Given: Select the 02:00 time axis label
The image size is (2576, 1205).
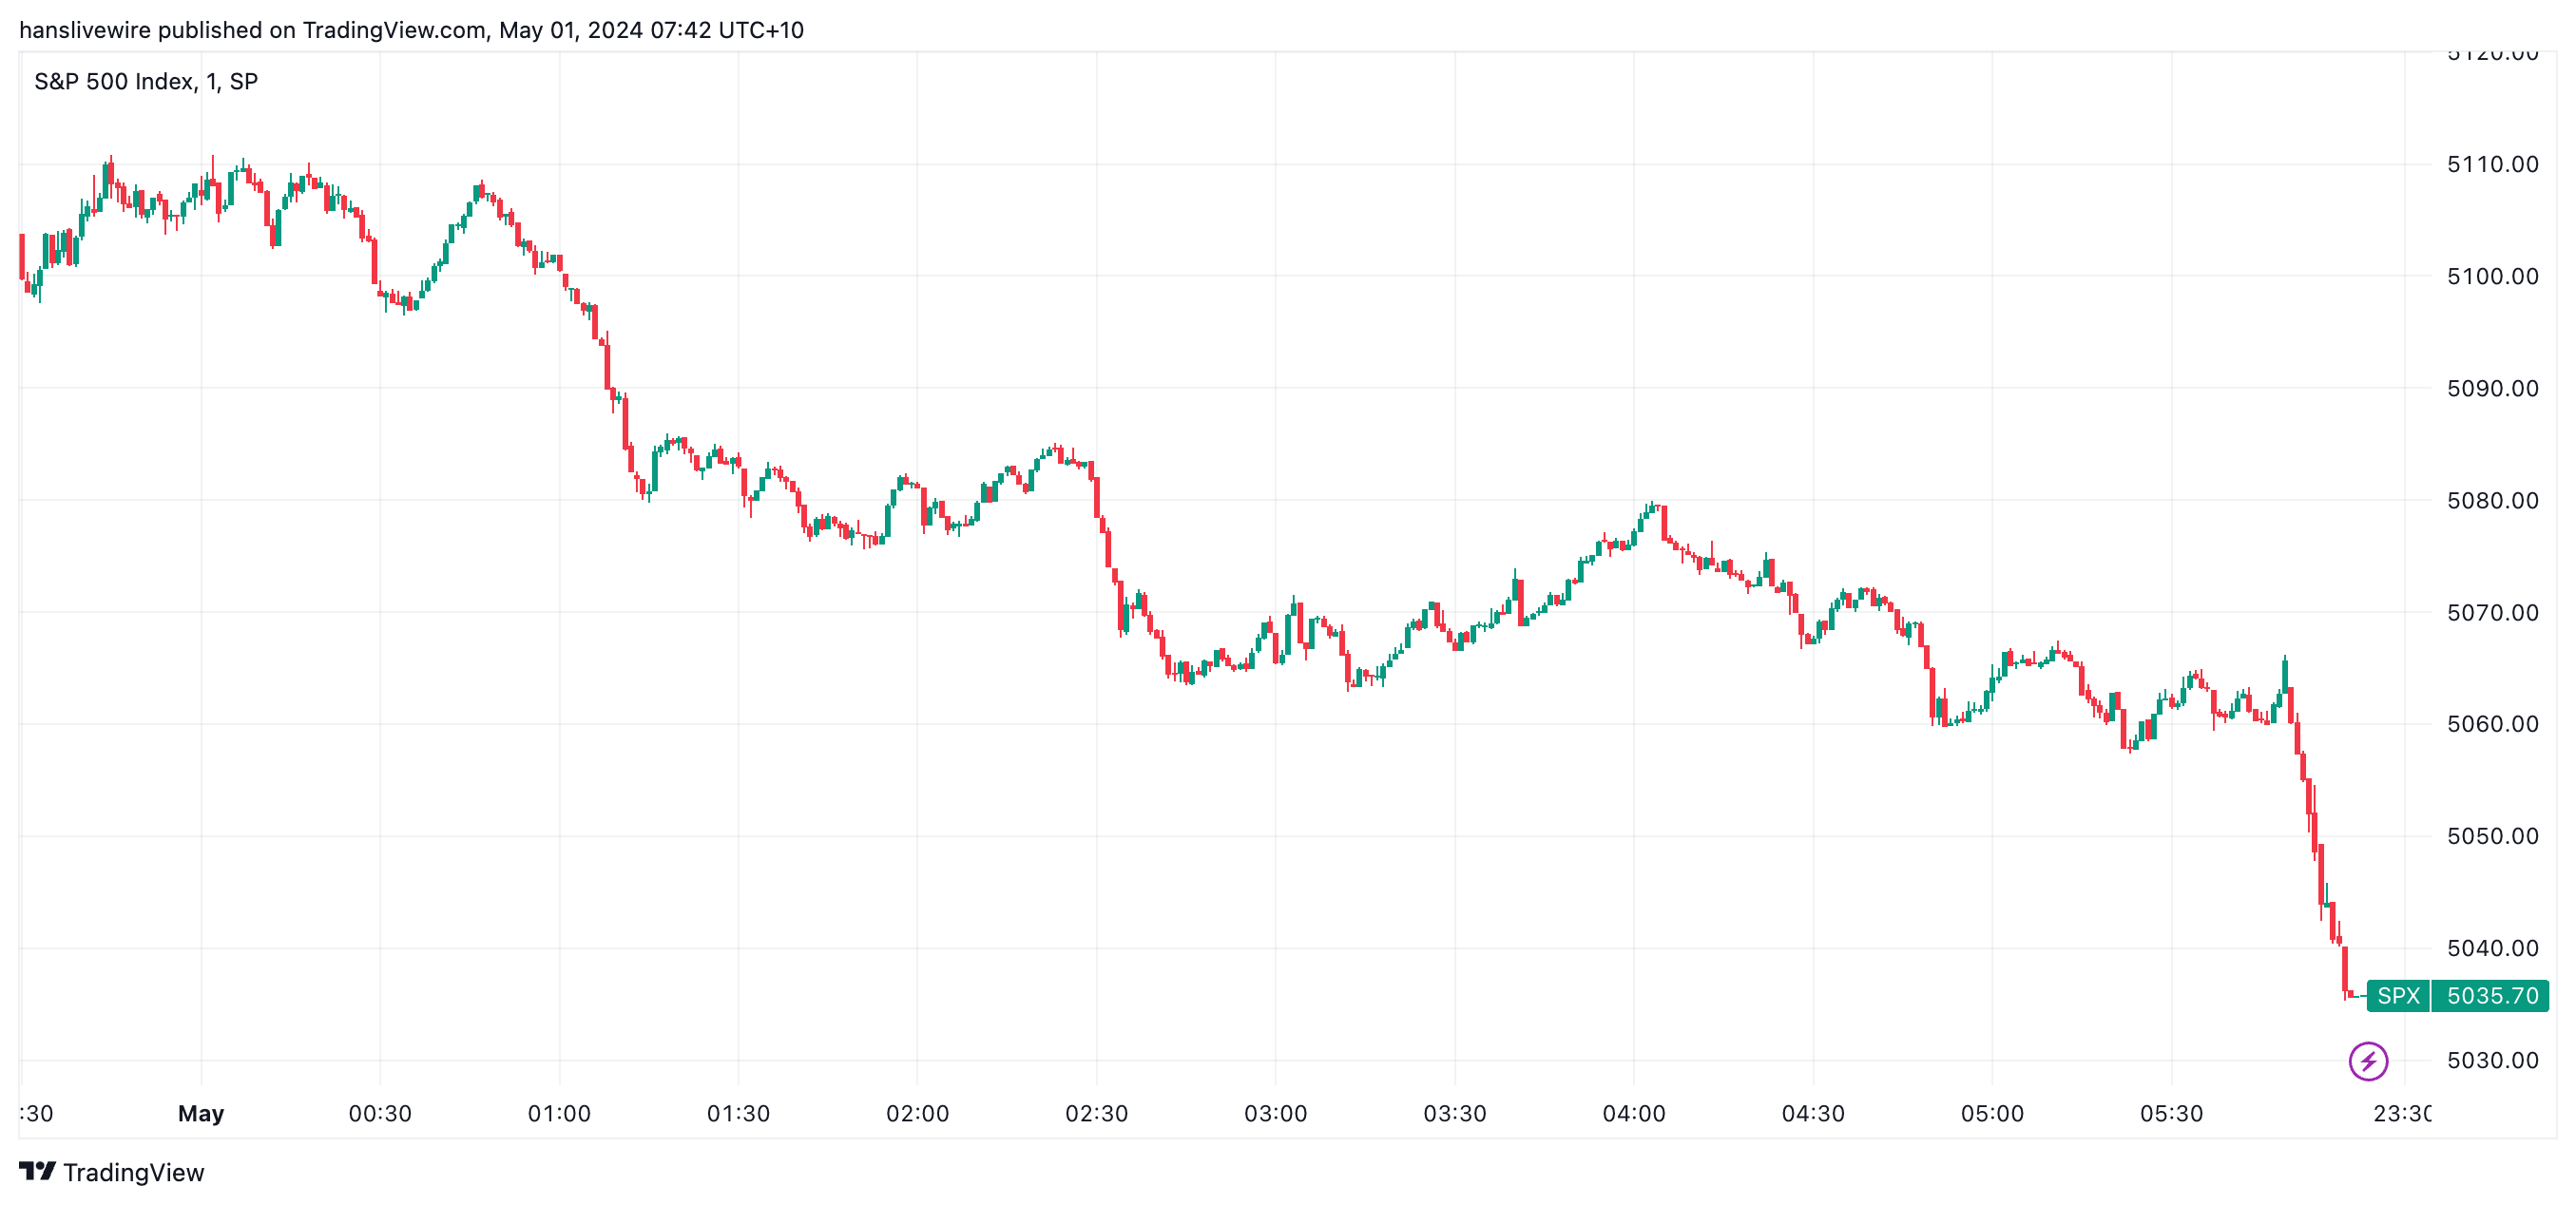Looking at the screenshot, I should (x=917, y=1113).
